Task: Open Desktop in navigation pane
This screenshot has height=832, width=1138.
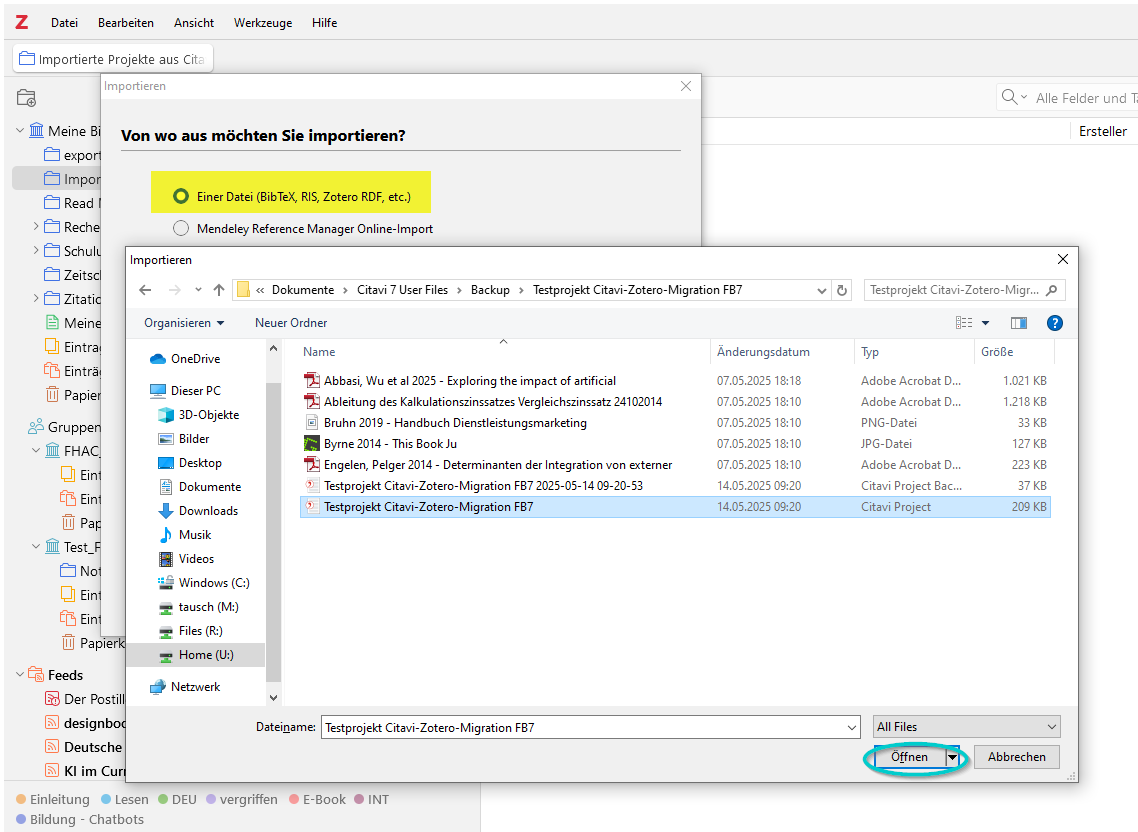Action: pos(190,462)
